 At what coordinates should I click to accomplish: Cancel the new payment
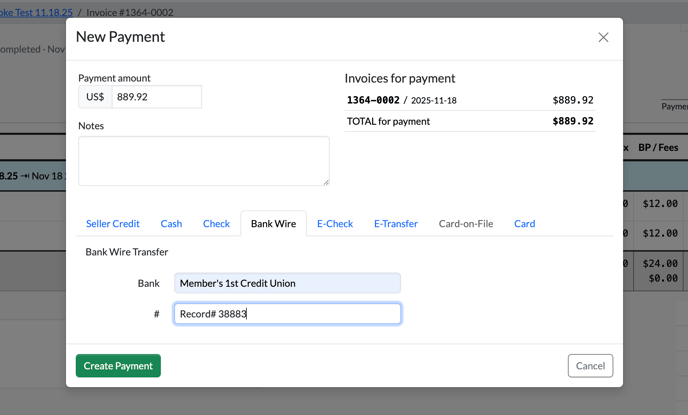(590, 366)
